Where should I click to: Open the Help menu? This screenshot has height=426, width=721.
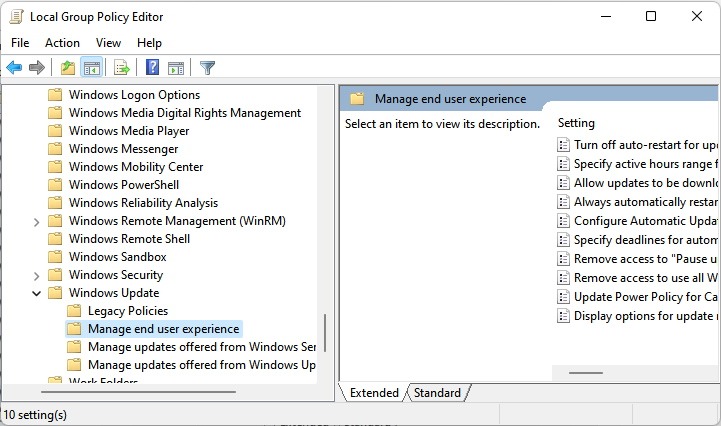149,43
